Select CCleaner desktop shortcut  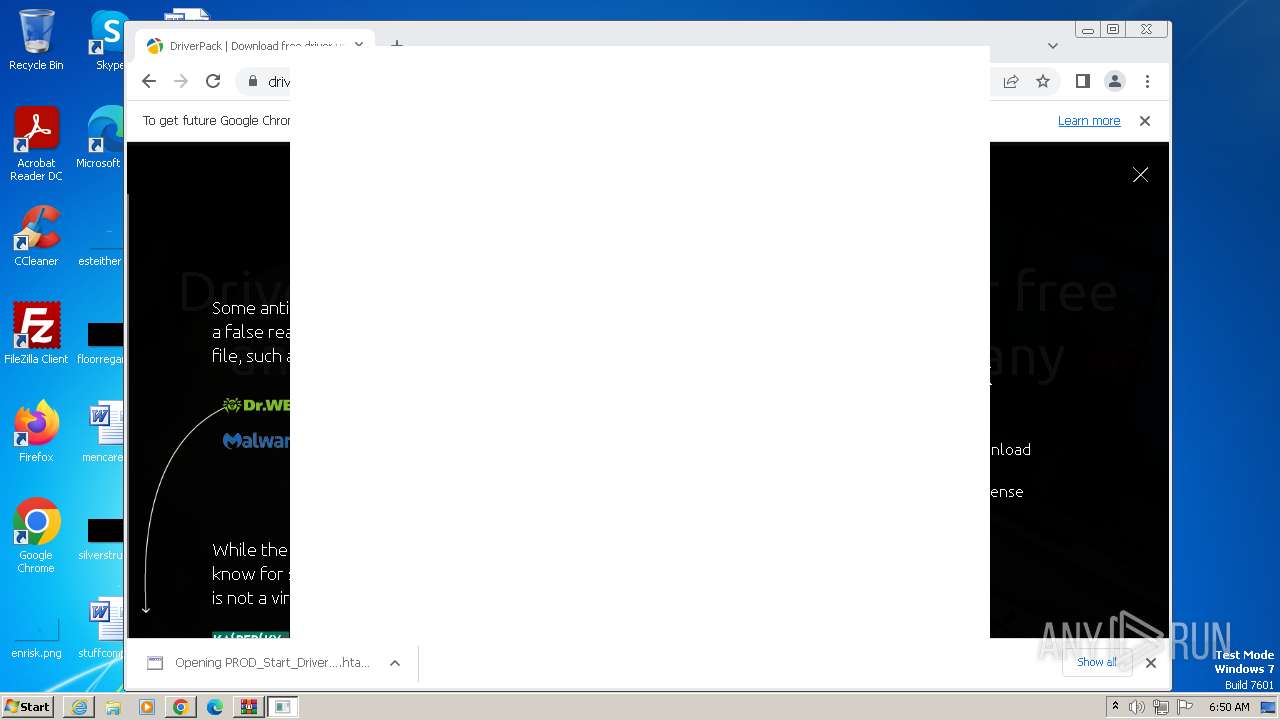click(36, 236)
